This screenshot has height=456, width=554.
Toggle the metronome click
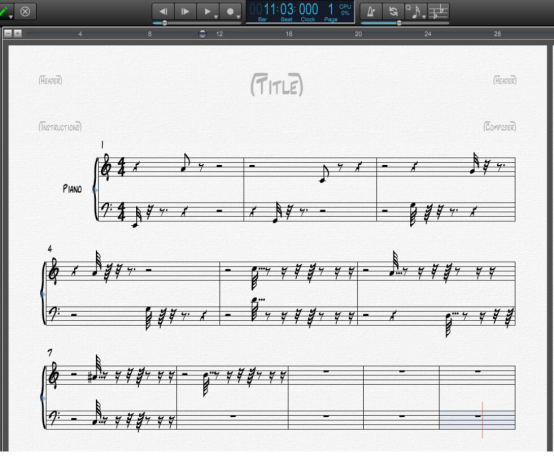371,12
